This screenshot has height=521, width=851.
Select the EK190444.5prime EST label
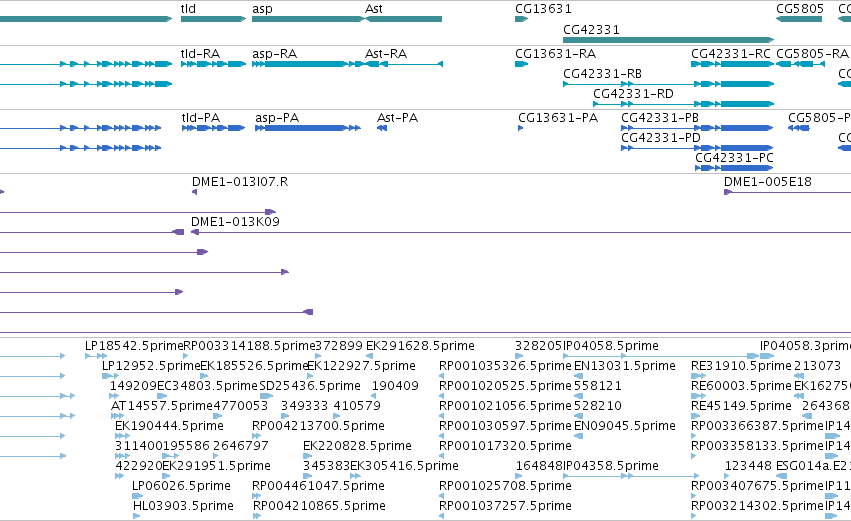(169, 426)
